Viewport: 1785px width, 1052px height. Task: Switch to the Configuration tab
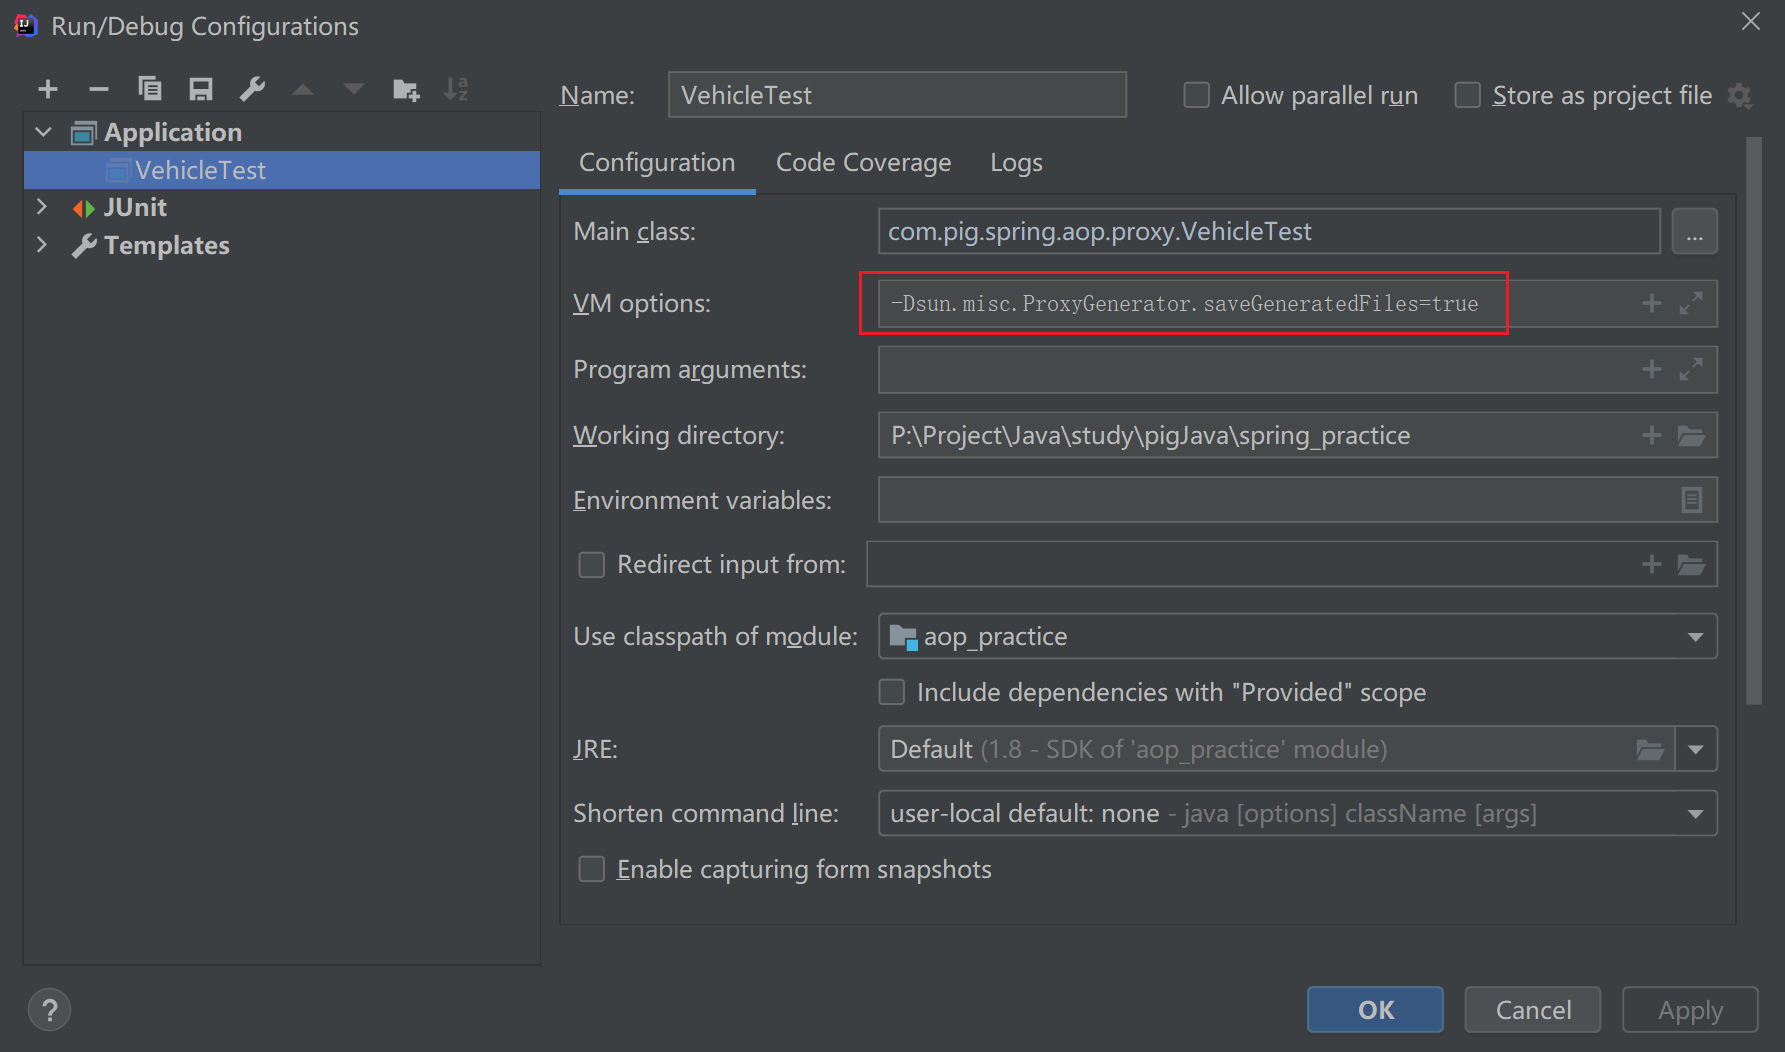[x=657, y=163]
